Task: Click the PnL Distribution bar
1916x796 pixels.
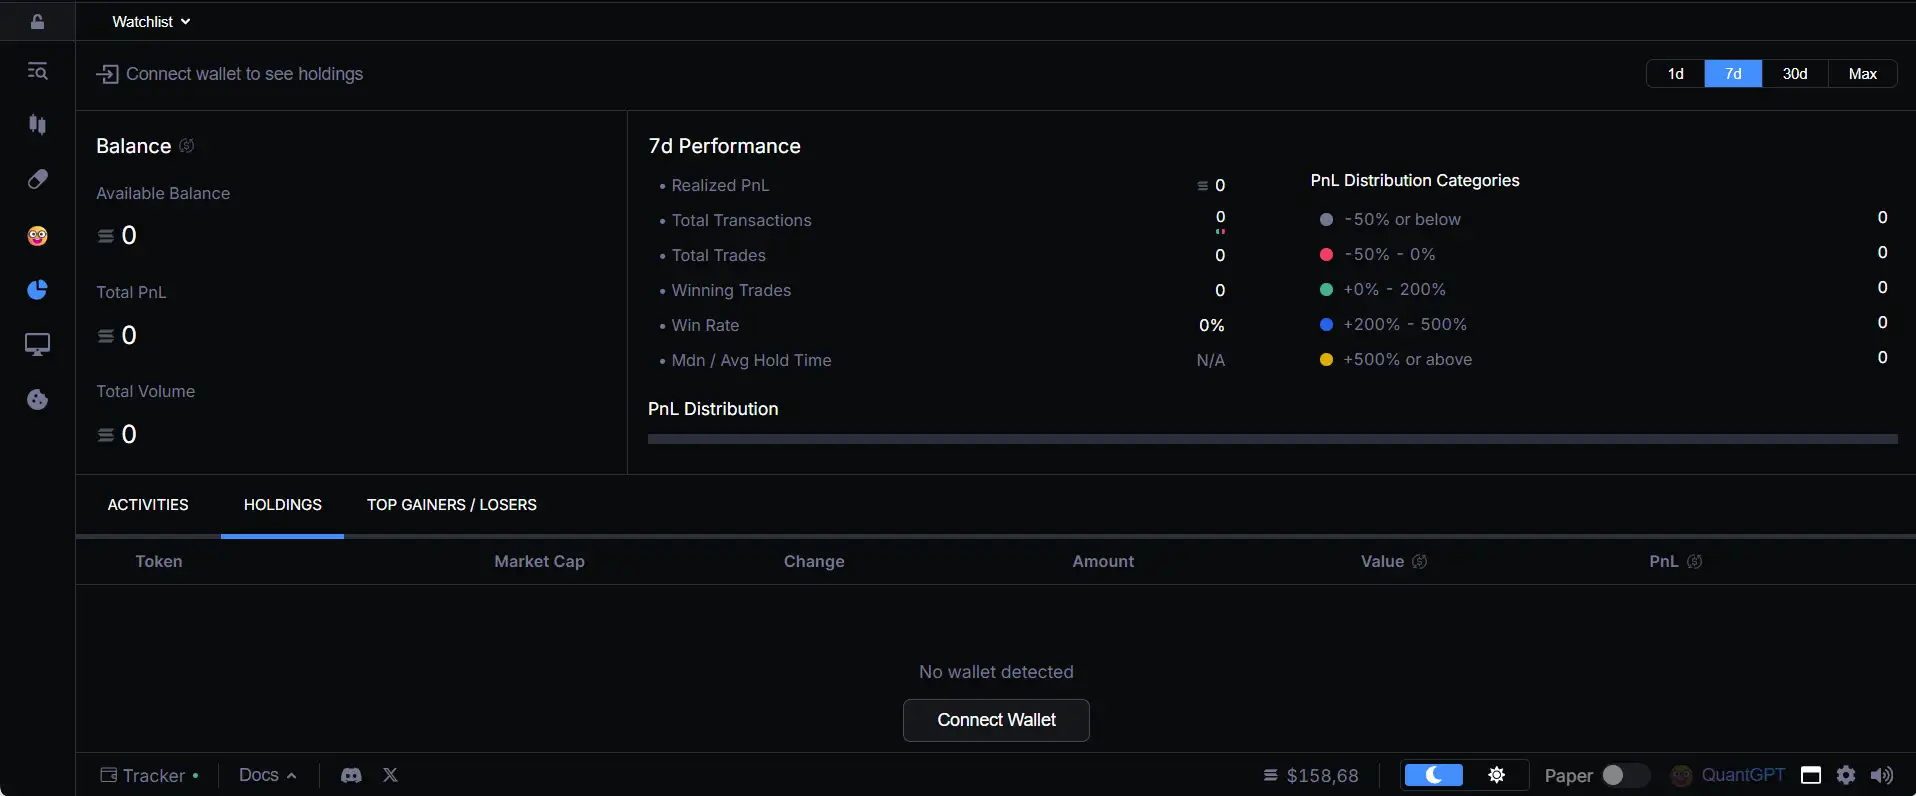Action: tap(1272, 439)
